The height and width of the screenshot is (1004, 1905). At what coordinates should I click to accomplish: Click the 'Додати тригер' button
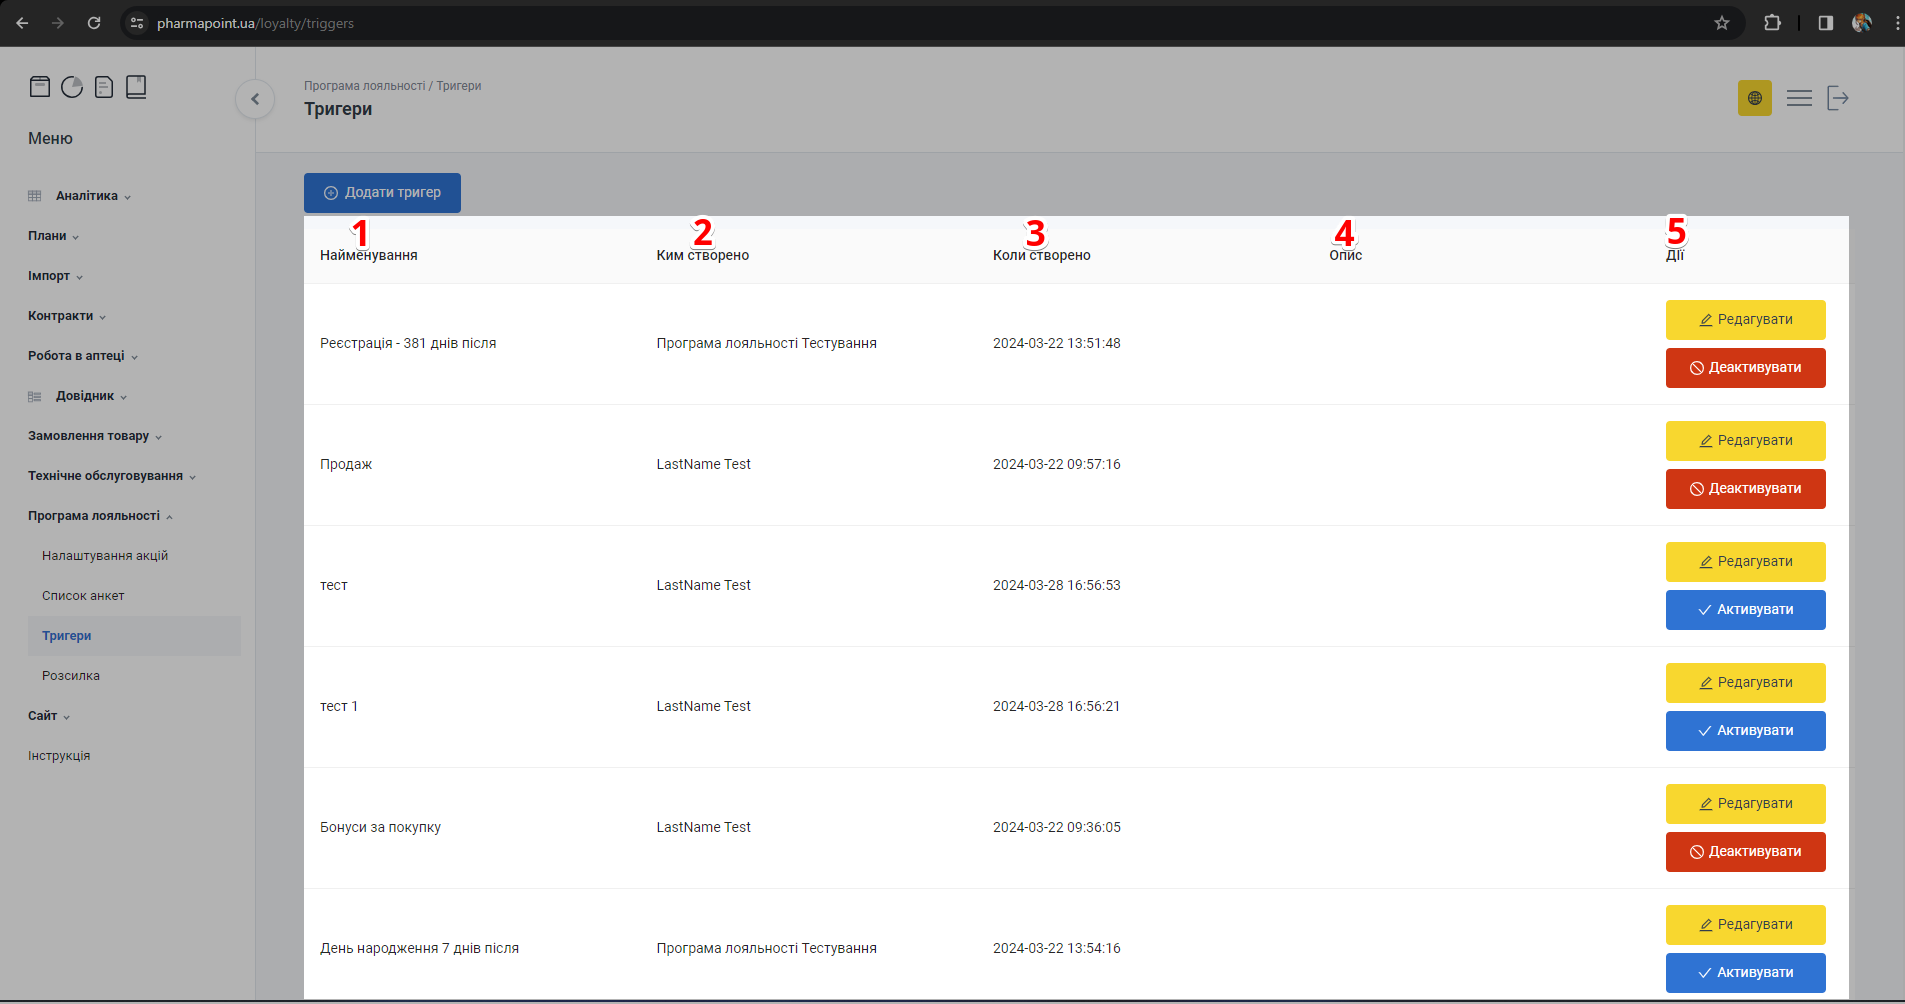point(382,193)
